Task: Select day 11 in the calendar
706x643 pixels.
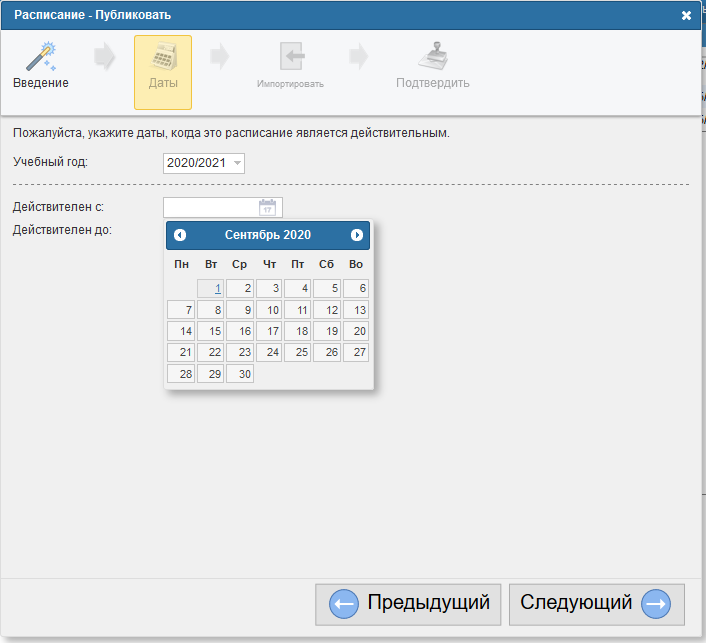Action: 298,310
